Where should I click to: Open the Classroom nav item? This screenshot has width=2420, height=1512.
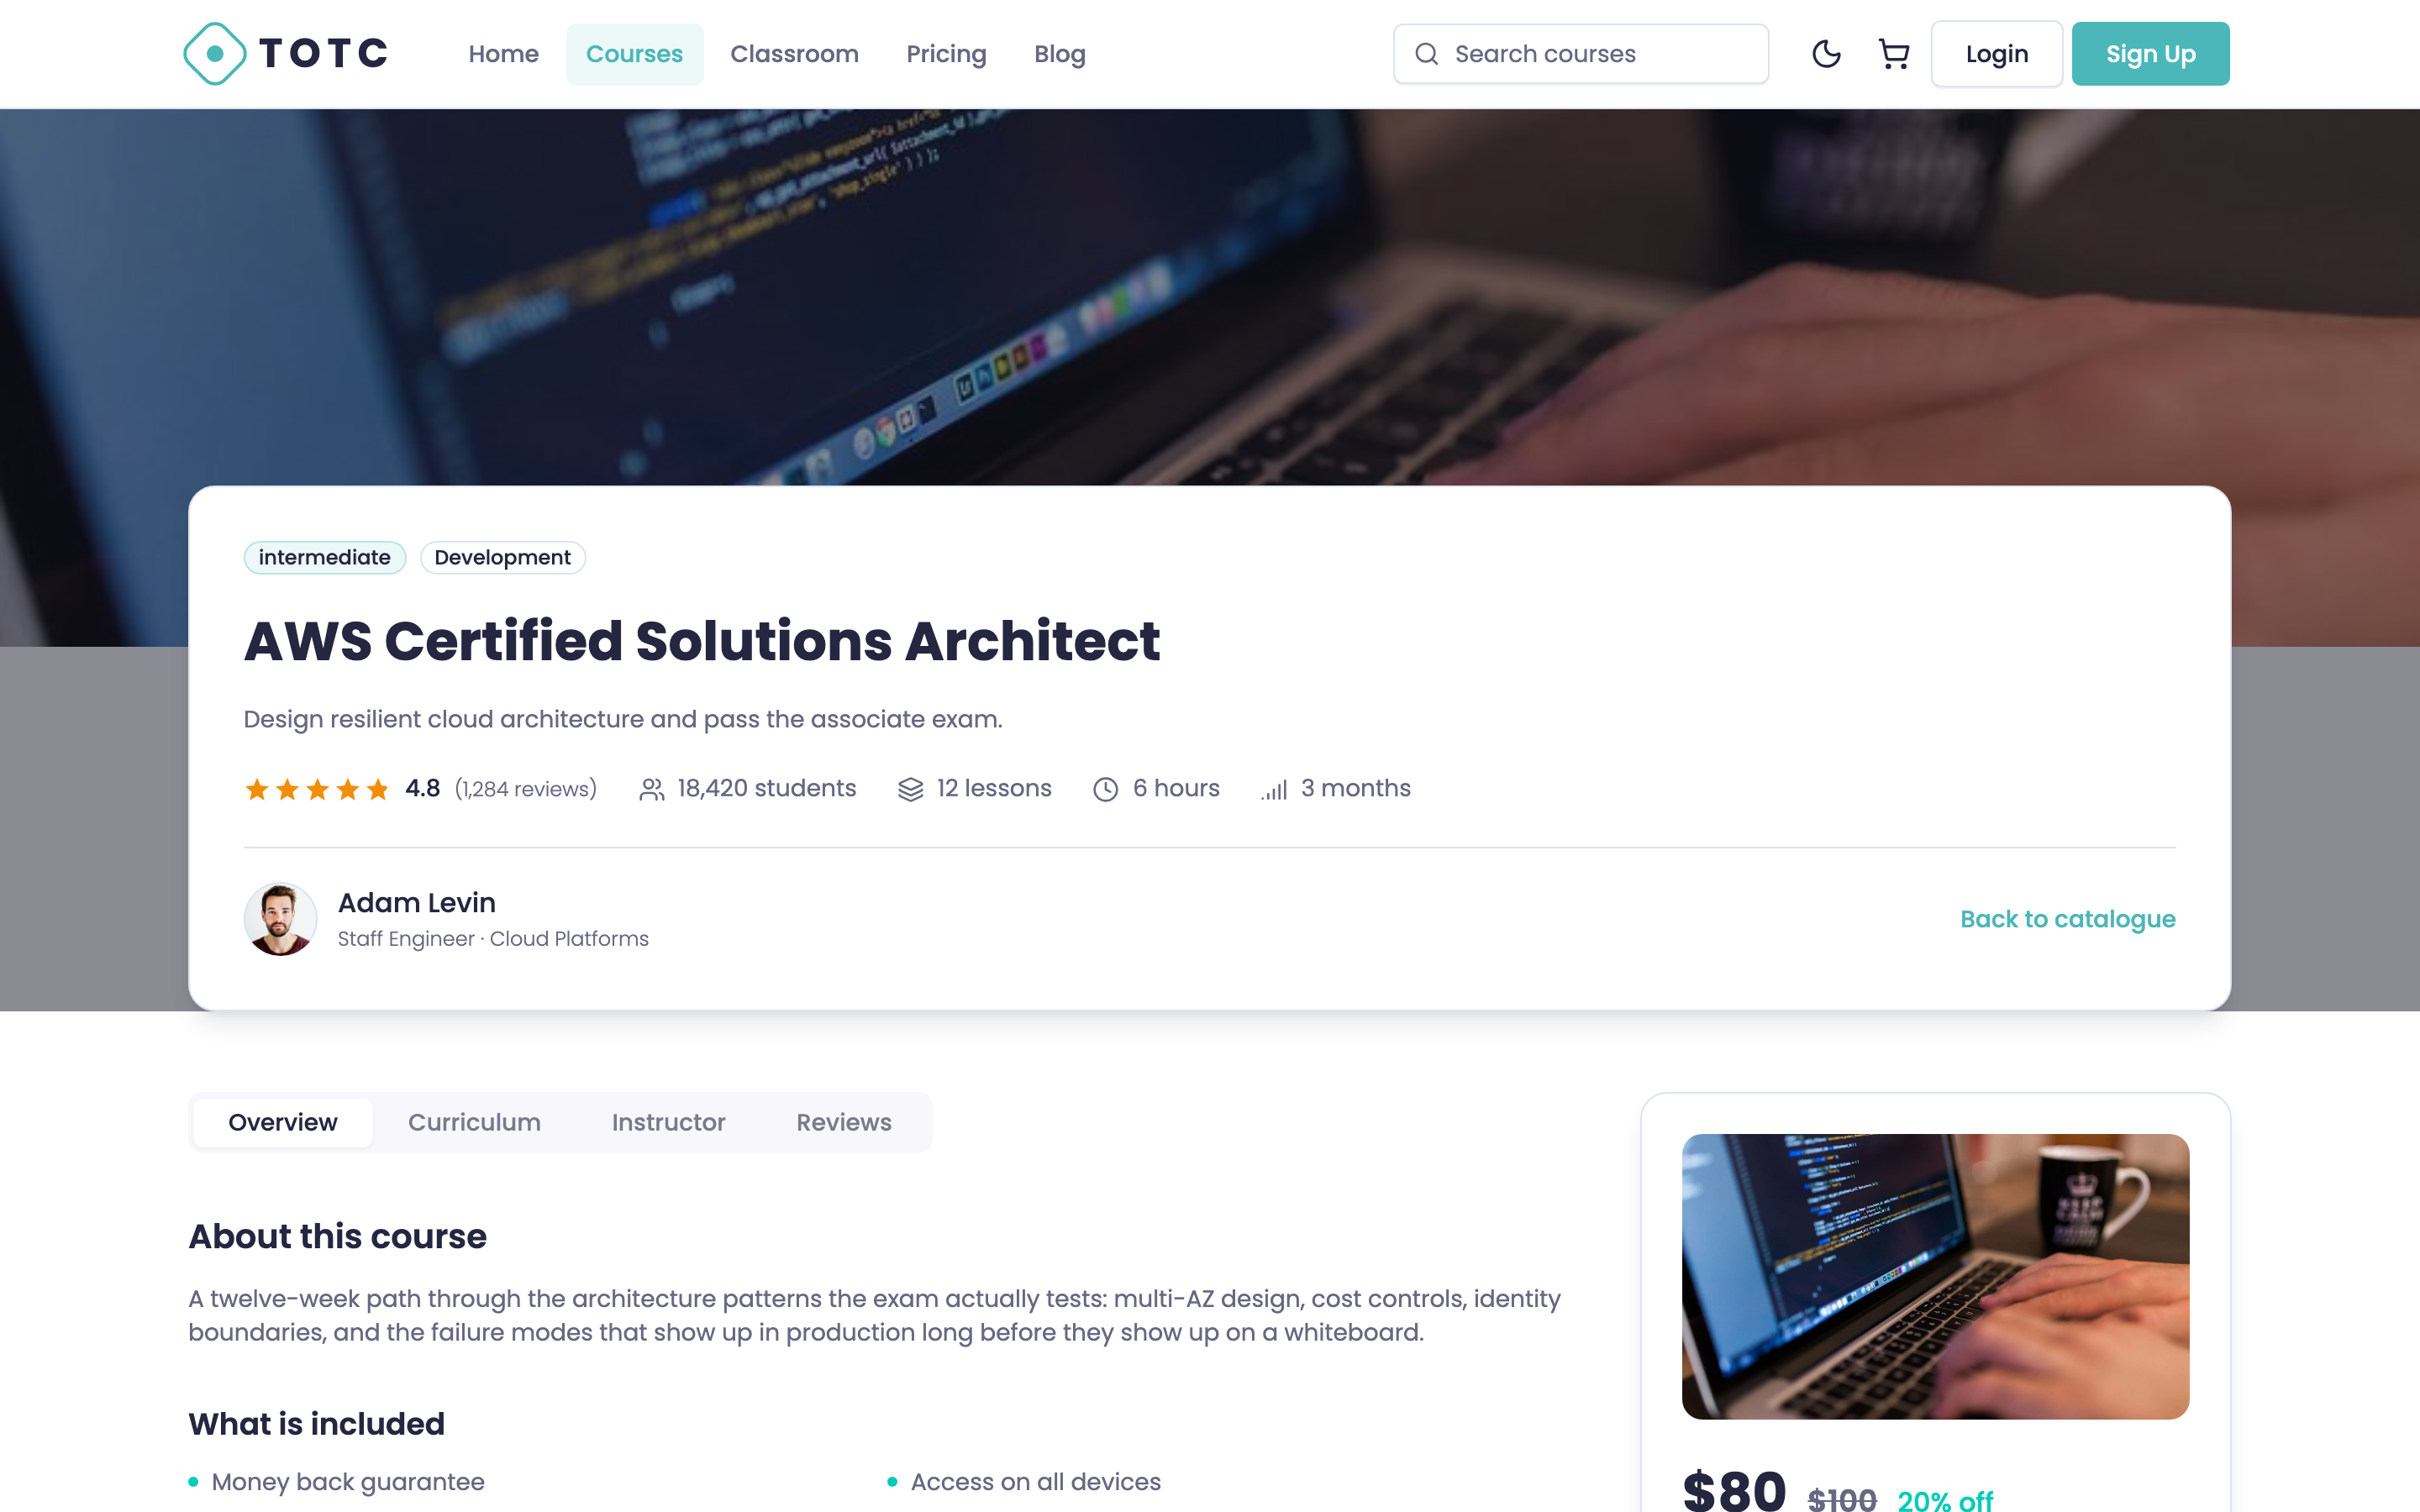(x=794, y=54)
